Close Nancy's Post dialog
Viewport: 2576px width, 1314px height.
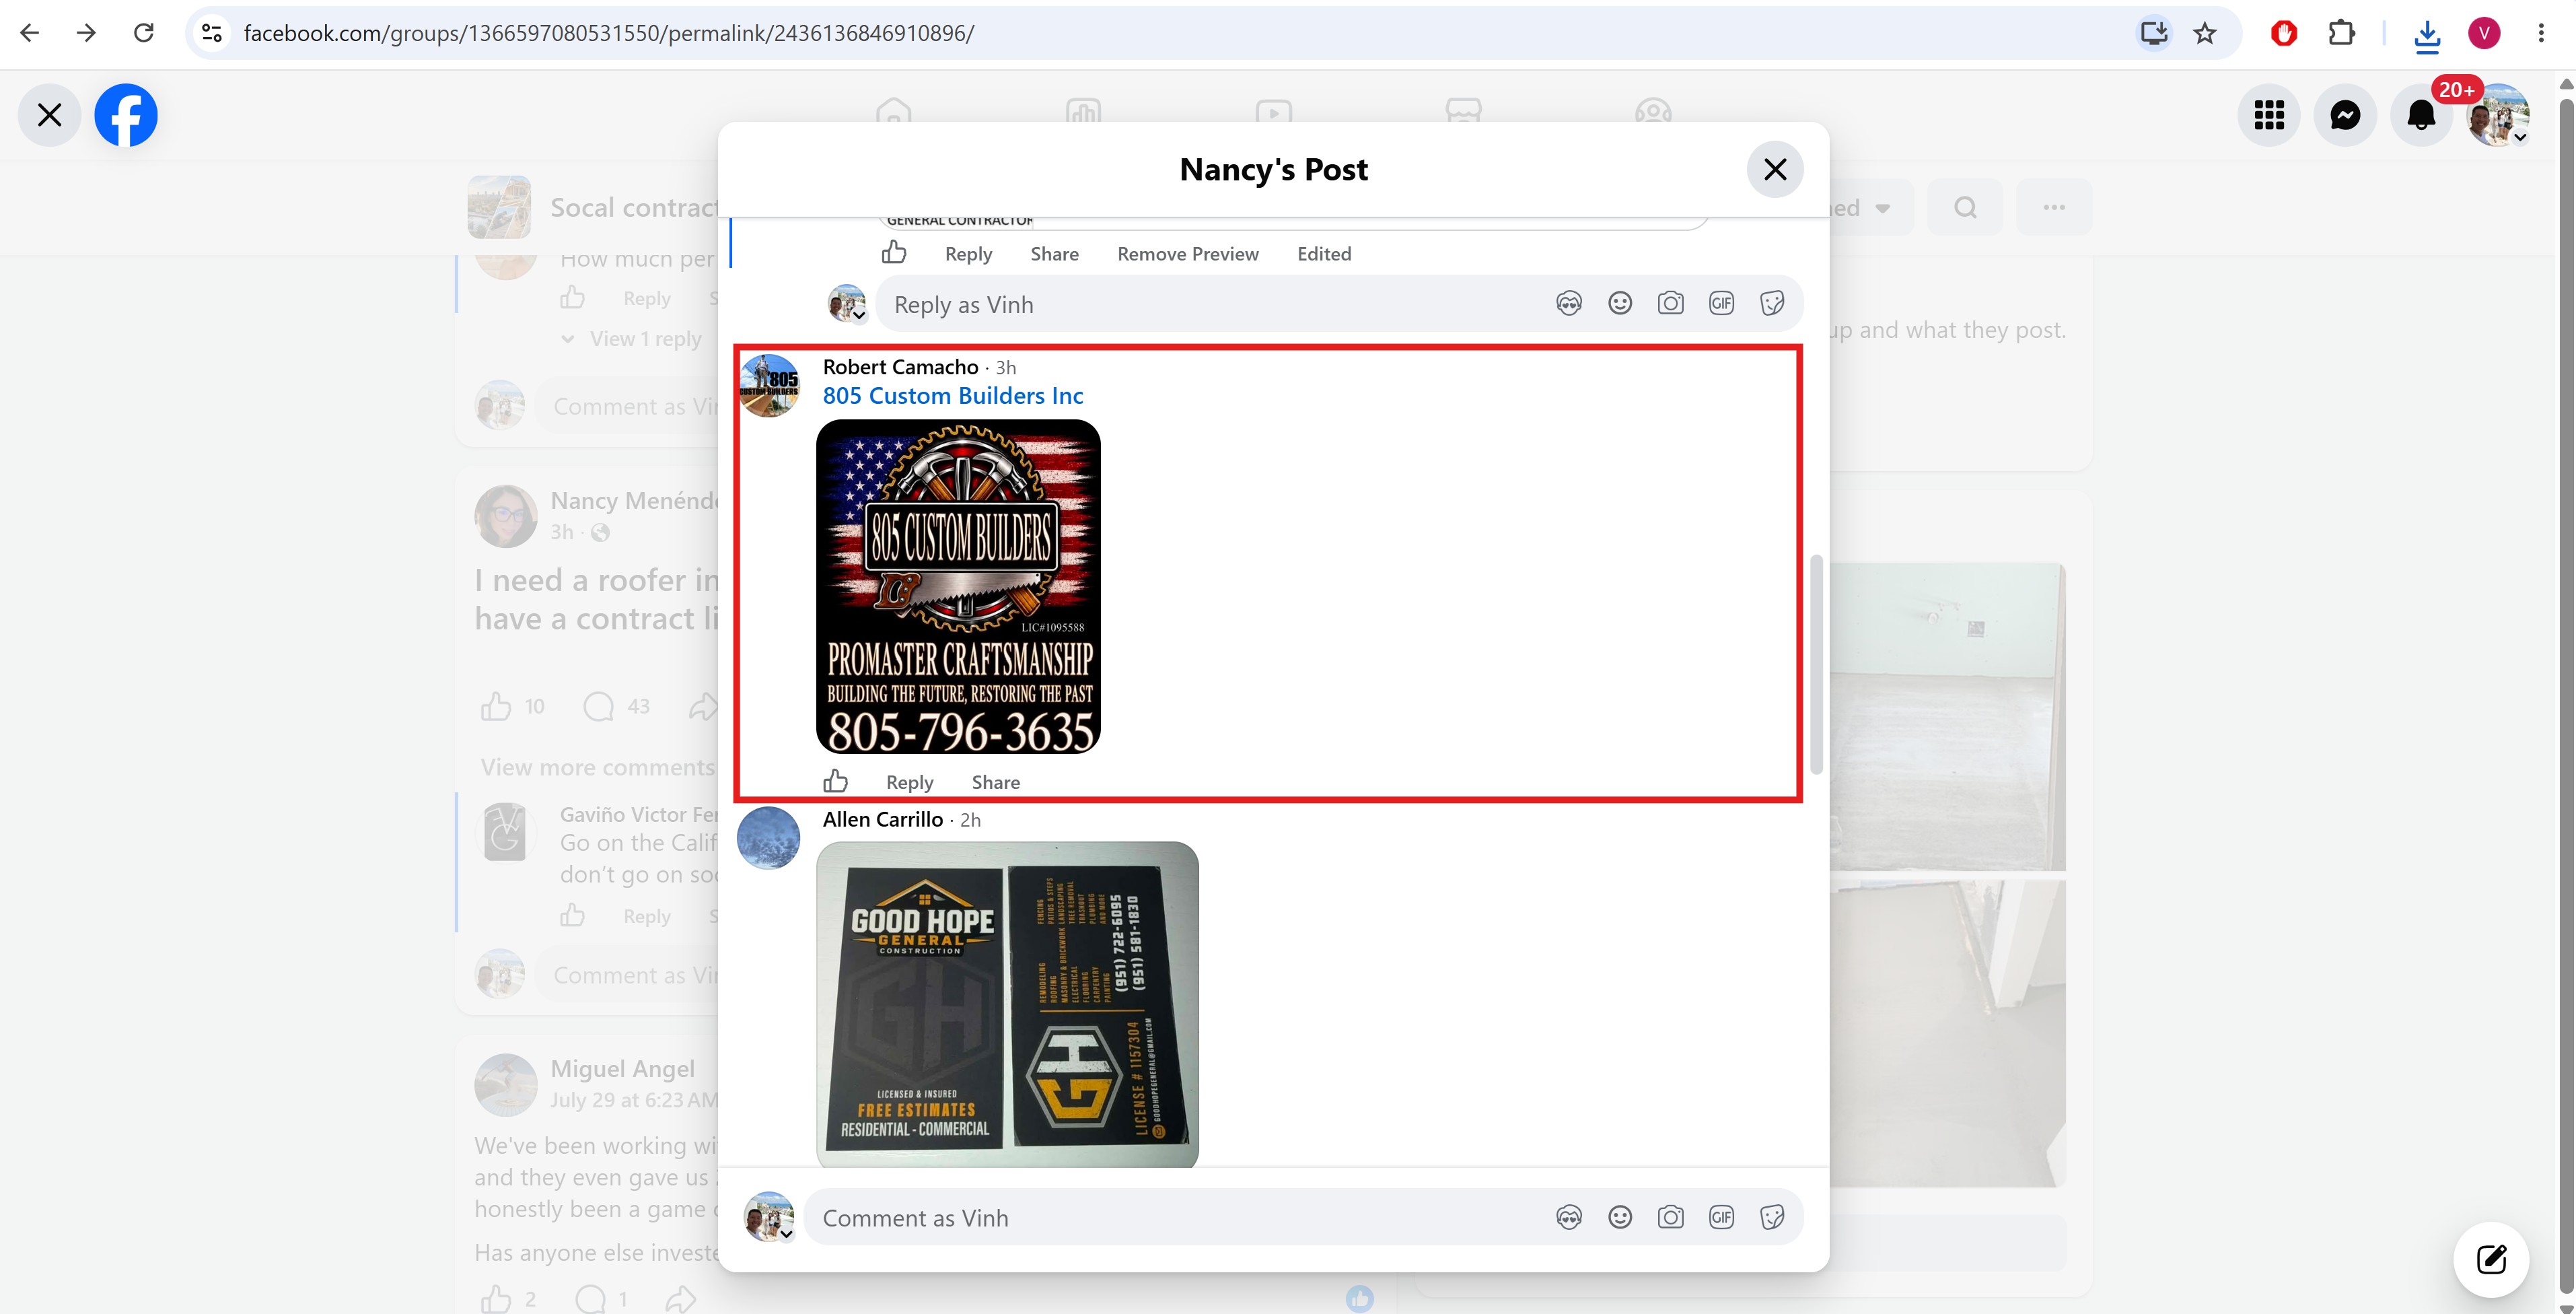pyautogui.click(x=1775, y=169)
